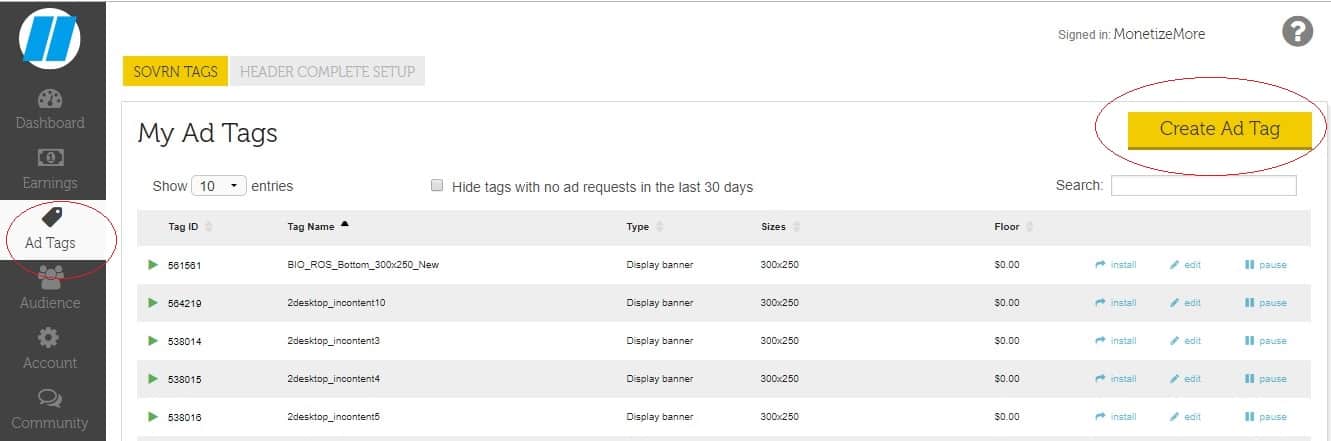This screenshot has height=441, width=1331.
Task: Select the Ad Tags tag icon
Action: (x=50, y=218)
